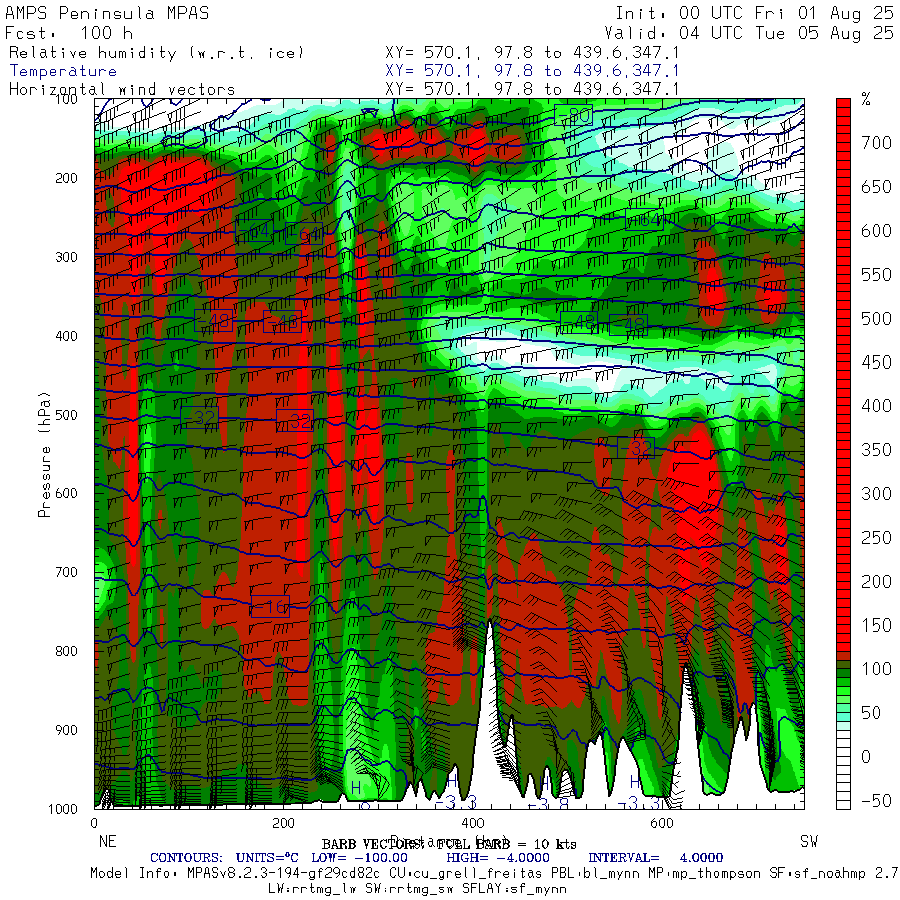Click the 1000 tick at the pressure axis bottom
This screenshot has height=900, width=900.
[62, 809]
